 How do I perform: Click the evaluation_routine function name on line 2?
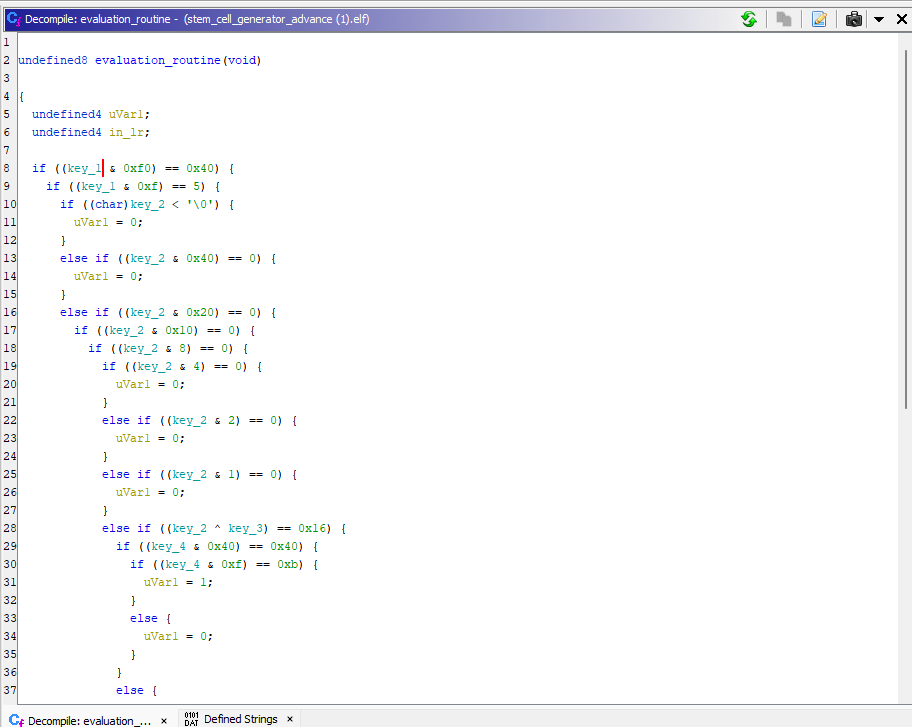point(157,60)
